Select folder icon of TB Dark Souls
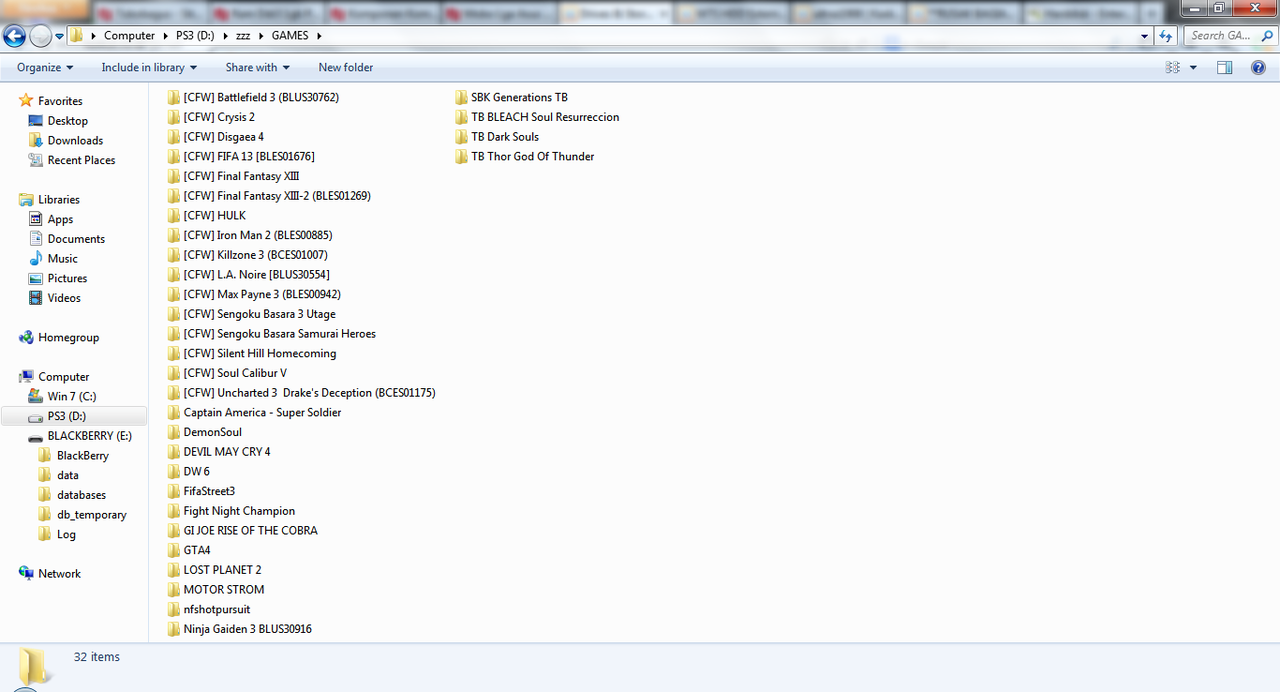1280x692 pixels. pyautogui.click(x=461, y=137)
